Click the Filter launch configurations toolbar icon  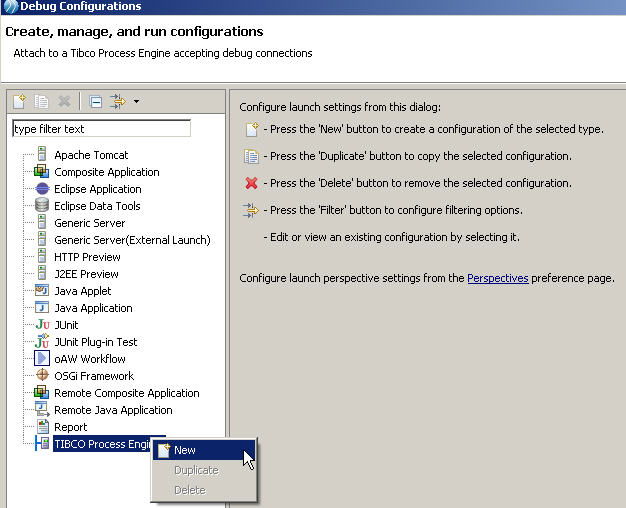(x=118, y=101)
